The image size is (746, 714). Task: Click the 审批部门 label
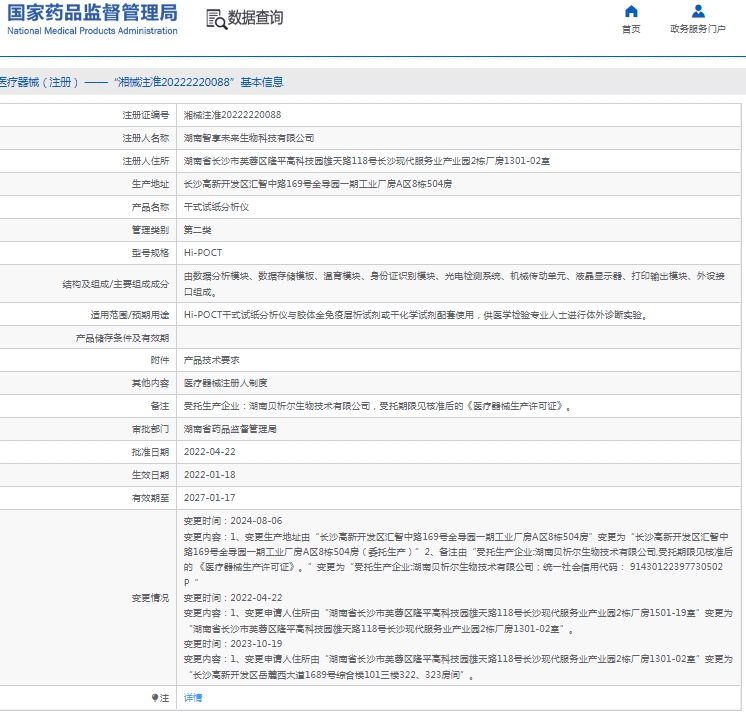[150, 429]
